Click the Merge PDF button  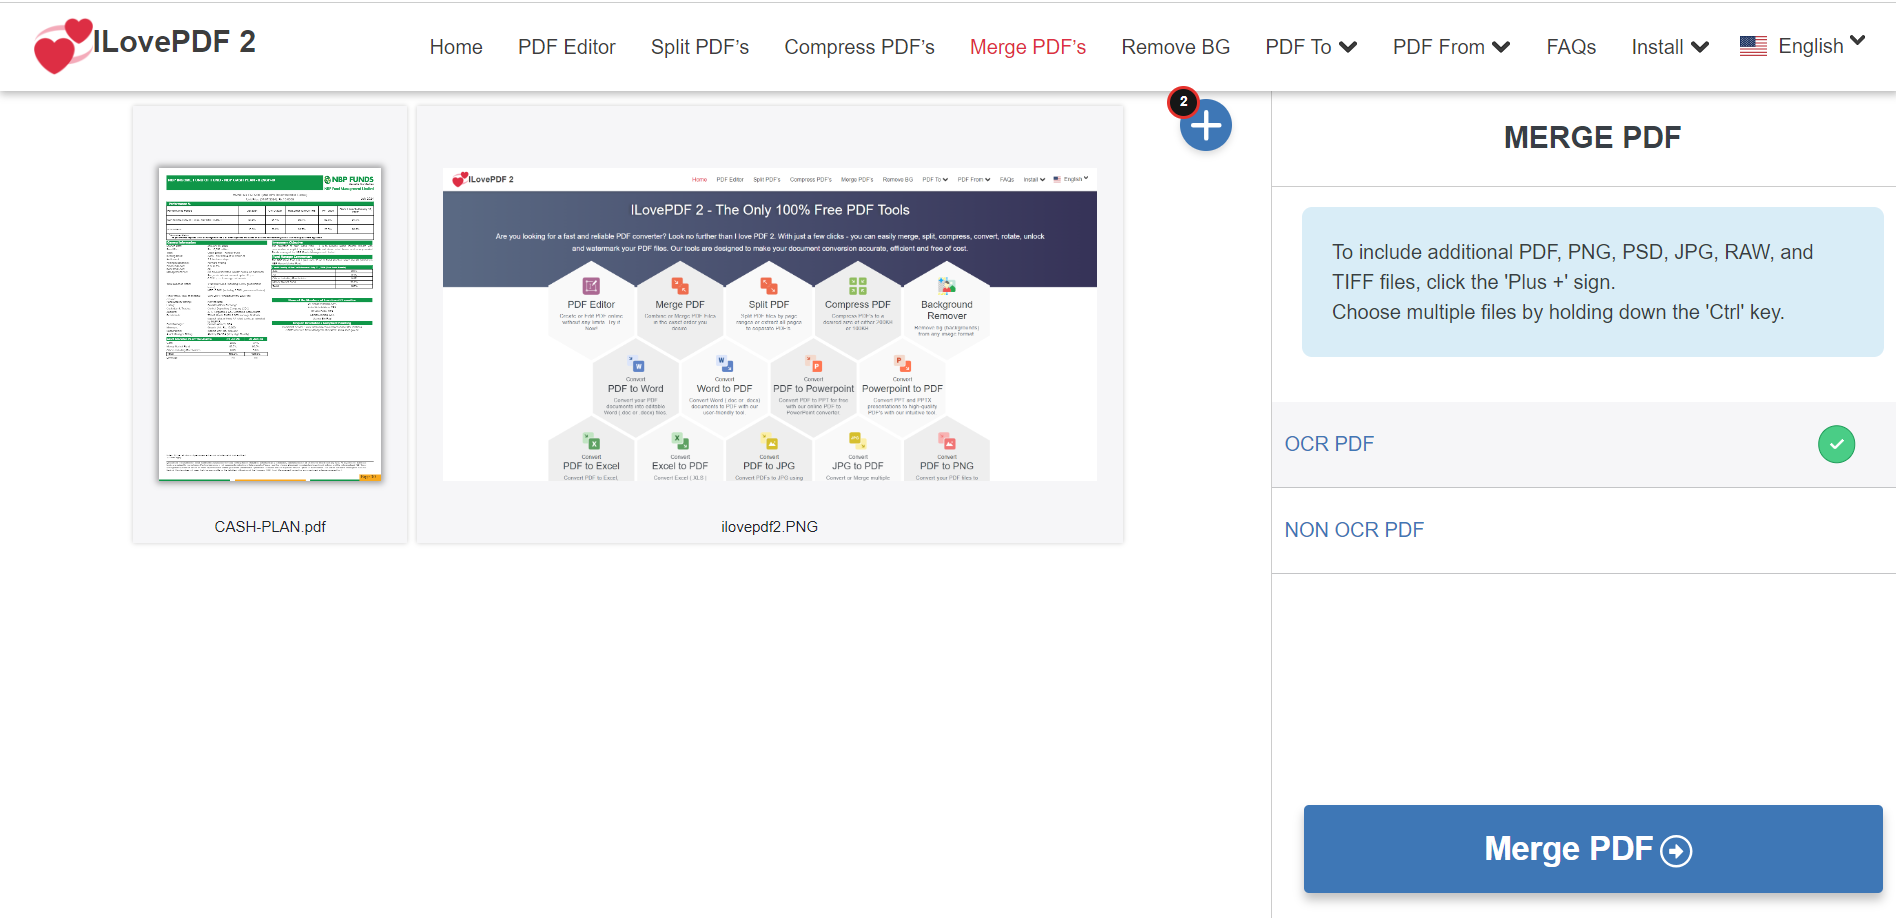point(1593,849)
